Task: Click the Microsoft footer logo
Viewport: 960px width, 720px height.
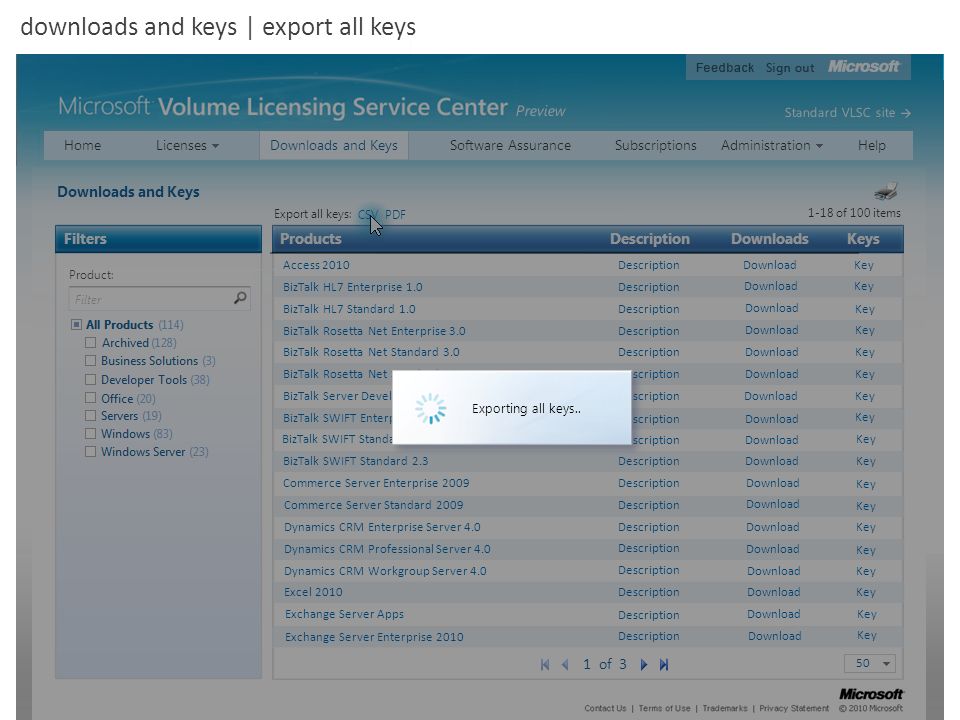Action: pos(871,694)
